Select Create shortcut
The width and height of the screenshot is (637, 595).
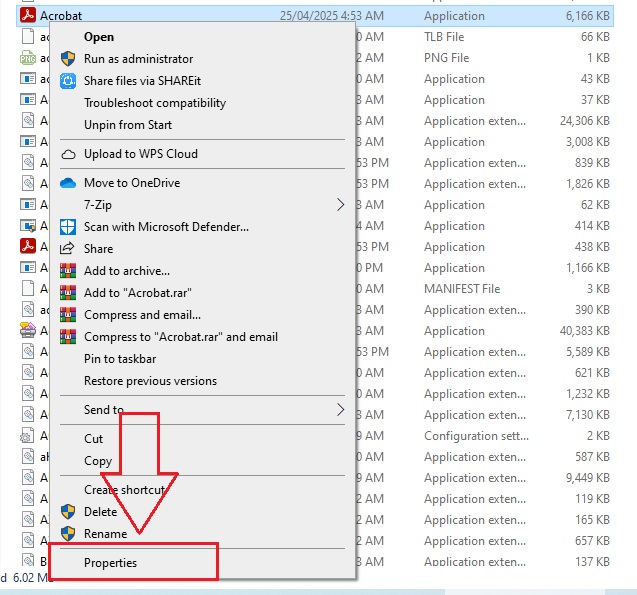click(125, 490)
